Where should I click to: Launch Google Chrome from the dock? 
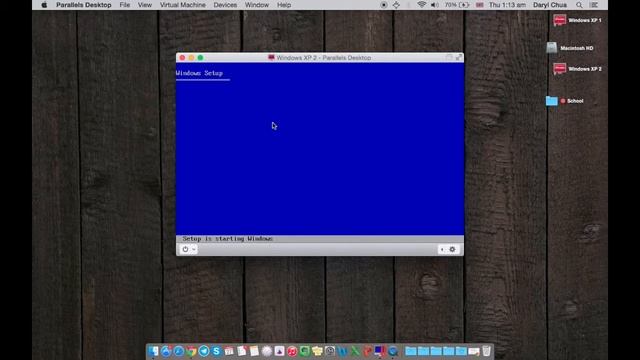point(191,351)
